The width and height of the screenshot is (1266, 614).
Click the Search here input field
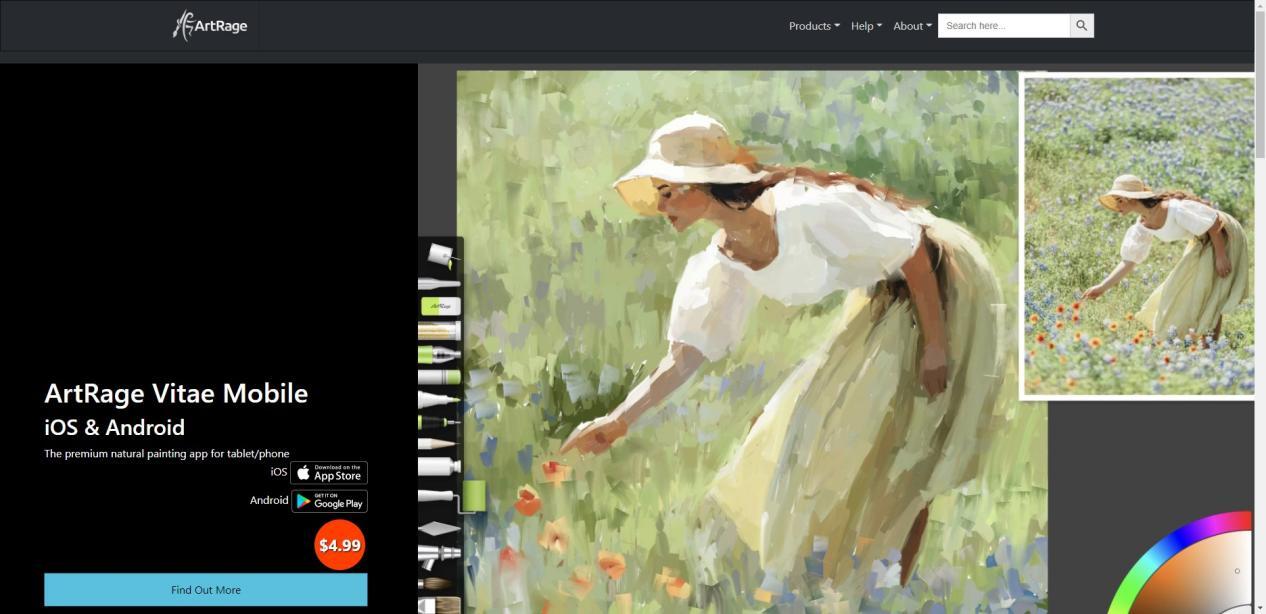(x=1004, y=26)
